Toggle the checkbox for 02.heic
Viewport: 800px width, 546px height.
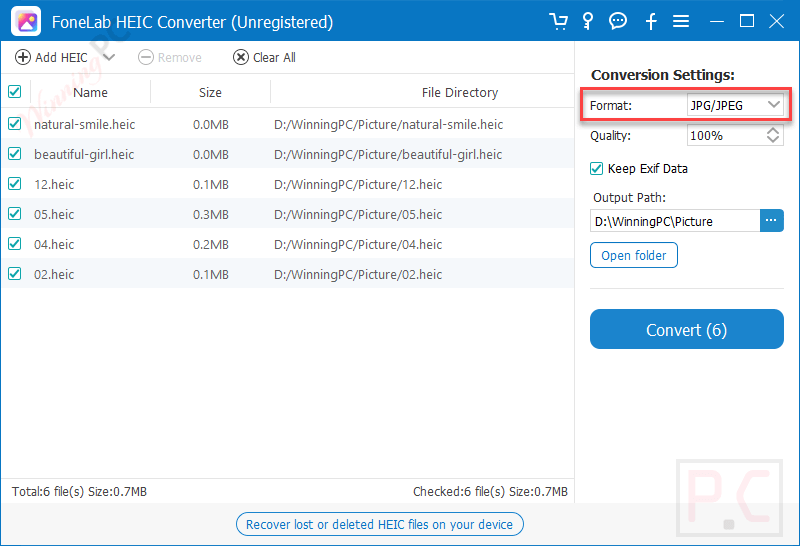click(x=15, y=274)
